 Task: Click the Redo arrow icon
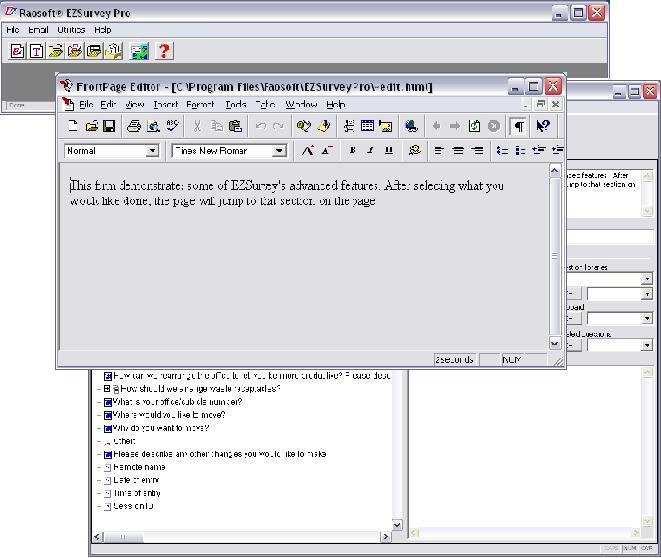coord(278,126)
